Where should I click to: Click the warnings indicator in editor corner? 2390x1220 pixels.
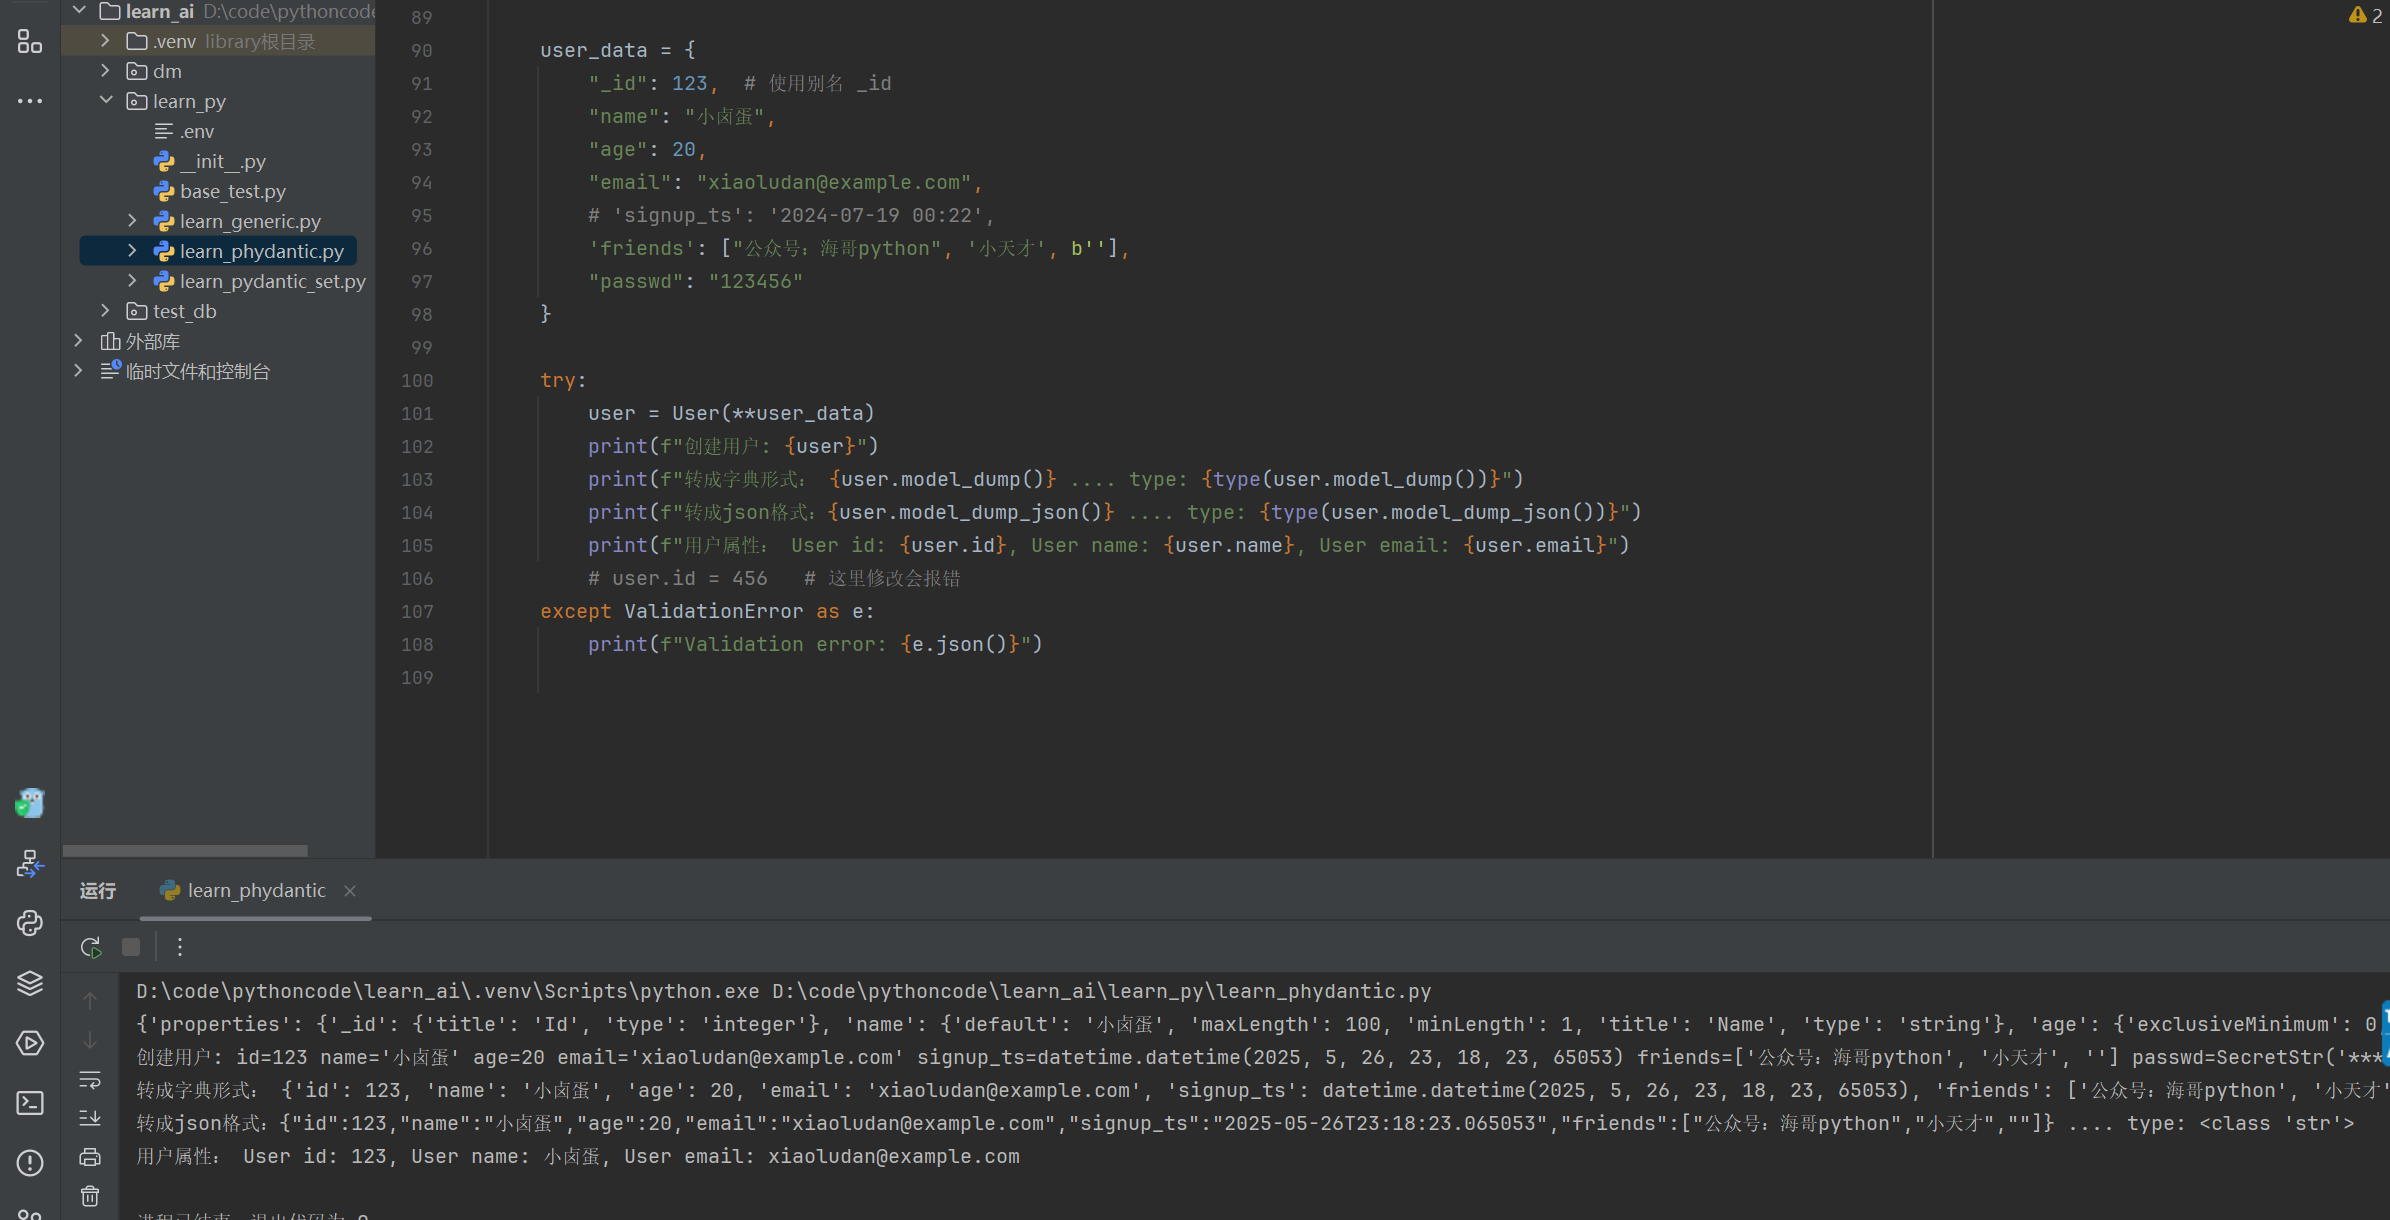[x=2366, y=15]
